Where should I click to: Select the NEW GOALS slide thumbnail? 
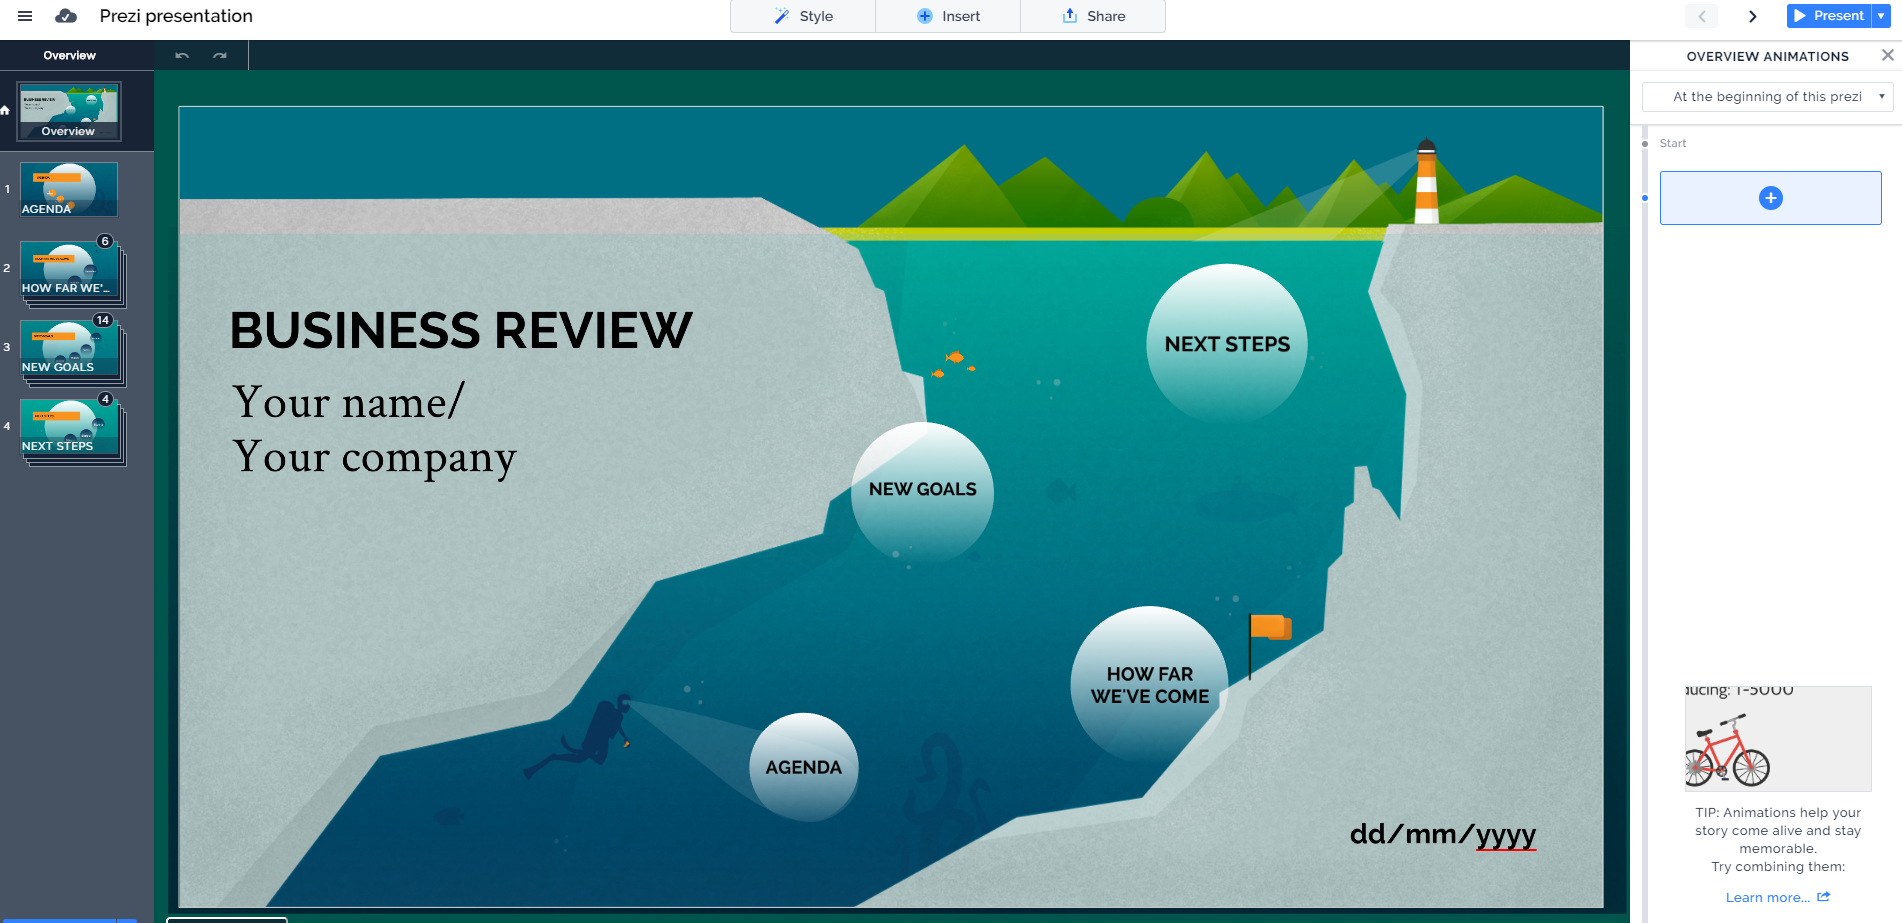[68, 348]
